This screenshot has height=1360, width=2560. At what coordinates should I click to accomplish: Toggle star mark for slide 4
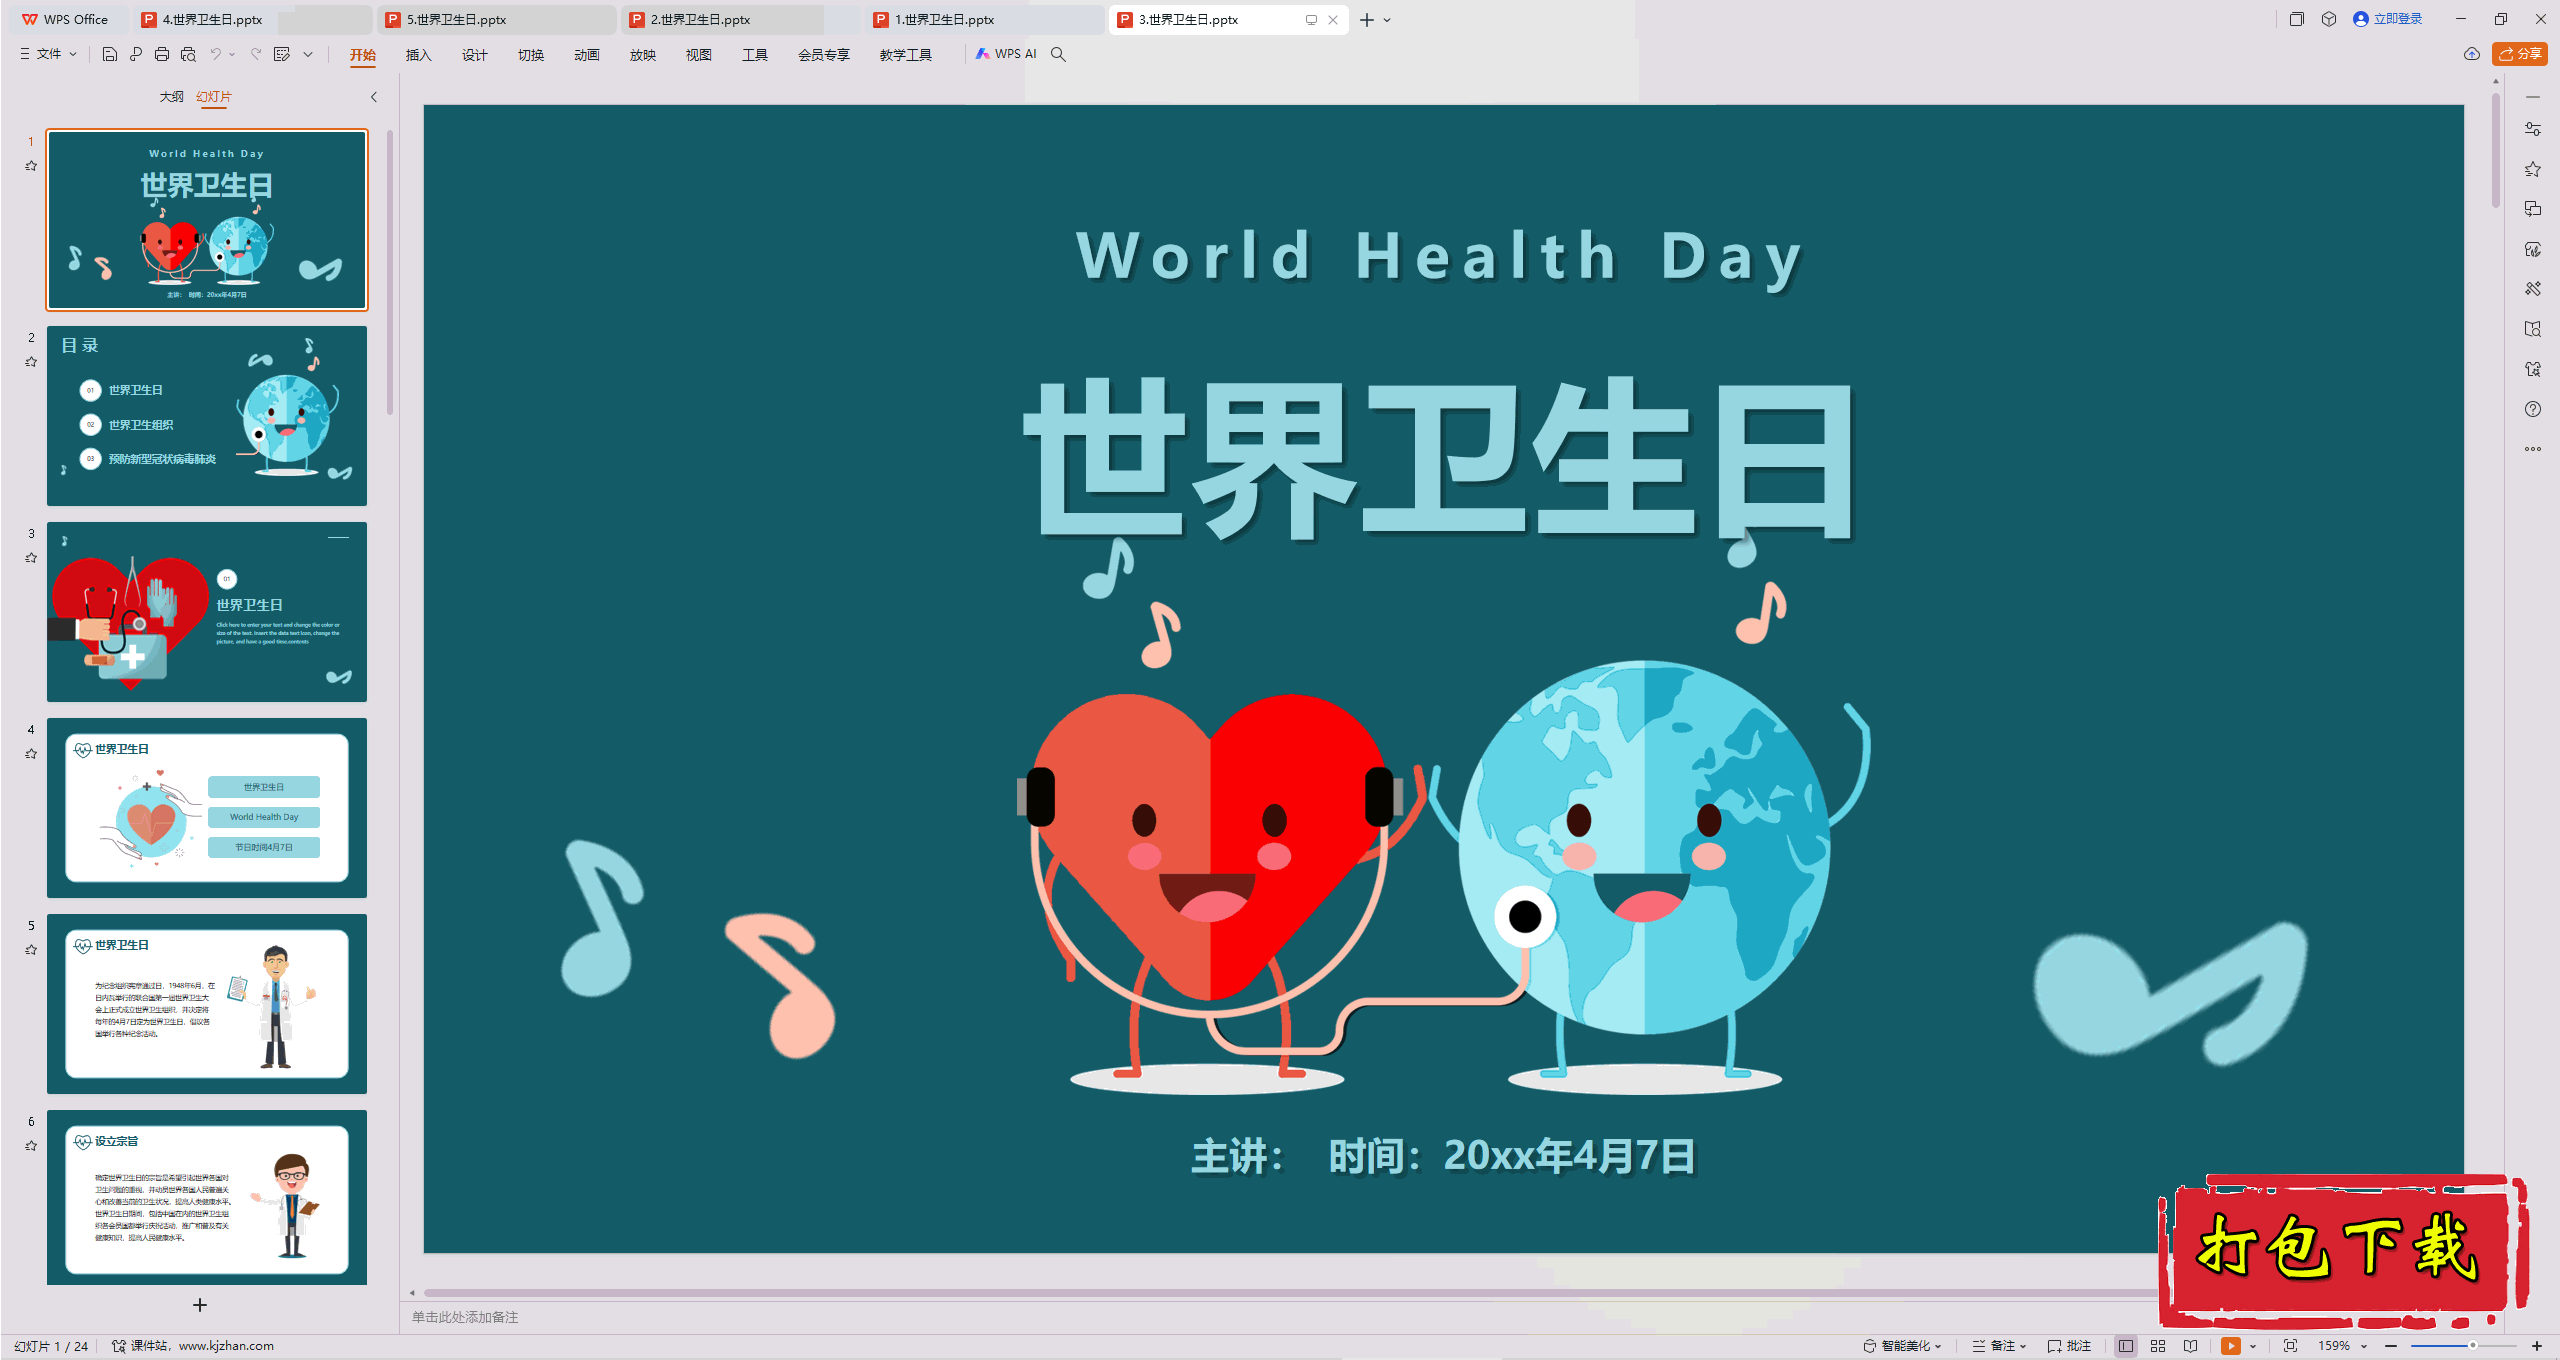coord(31,754)
